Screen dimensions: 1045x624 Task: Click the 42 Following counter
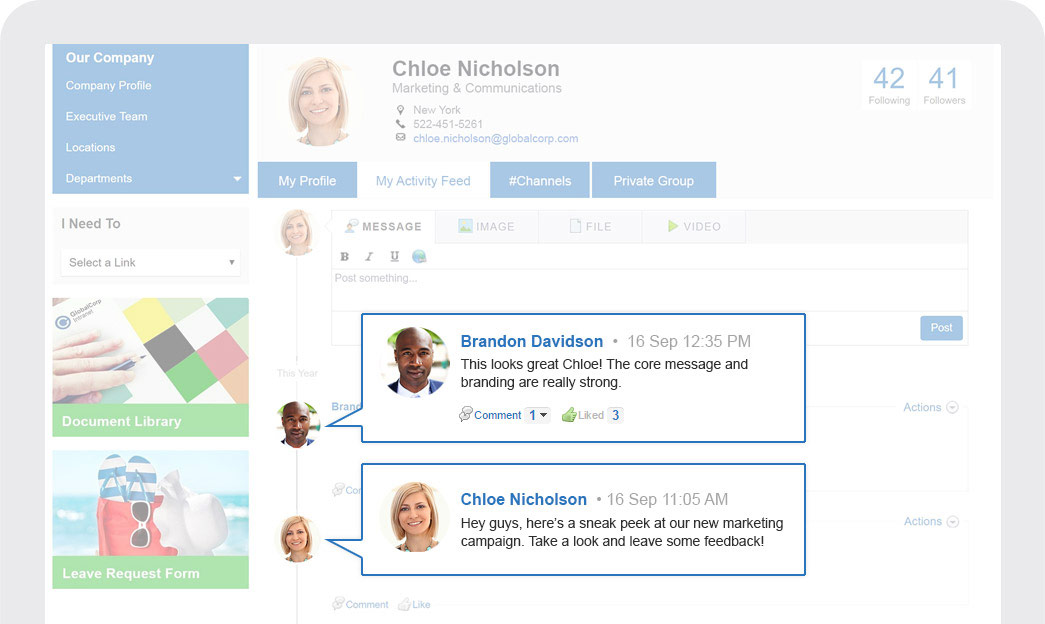[x=889, y=85]
